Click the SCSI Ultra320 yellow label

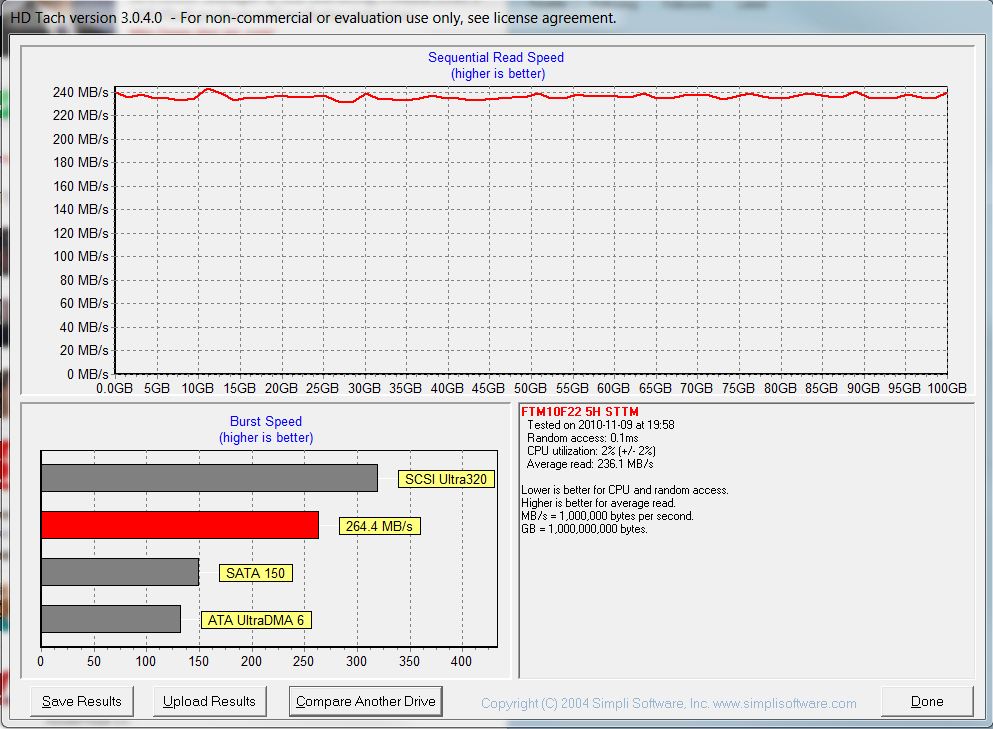[445, 479]
